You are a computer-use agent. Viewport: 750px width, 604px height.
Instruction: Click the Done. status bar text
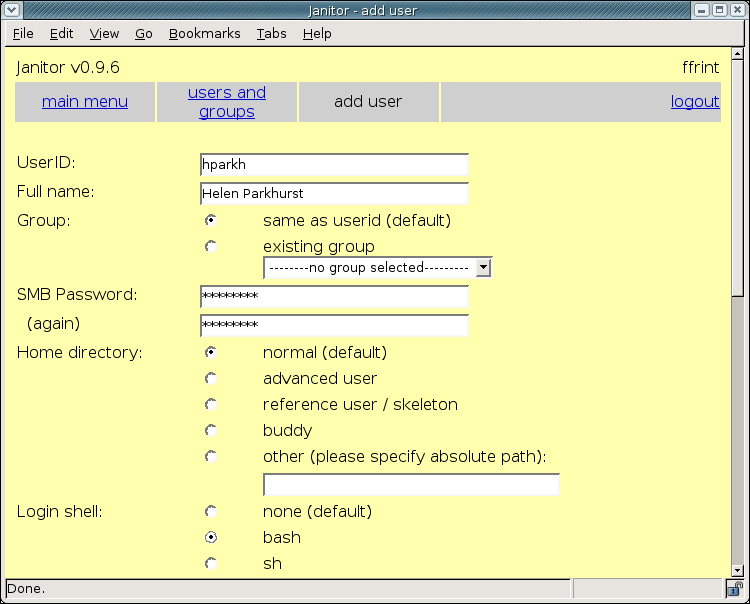tap(26, 589)
